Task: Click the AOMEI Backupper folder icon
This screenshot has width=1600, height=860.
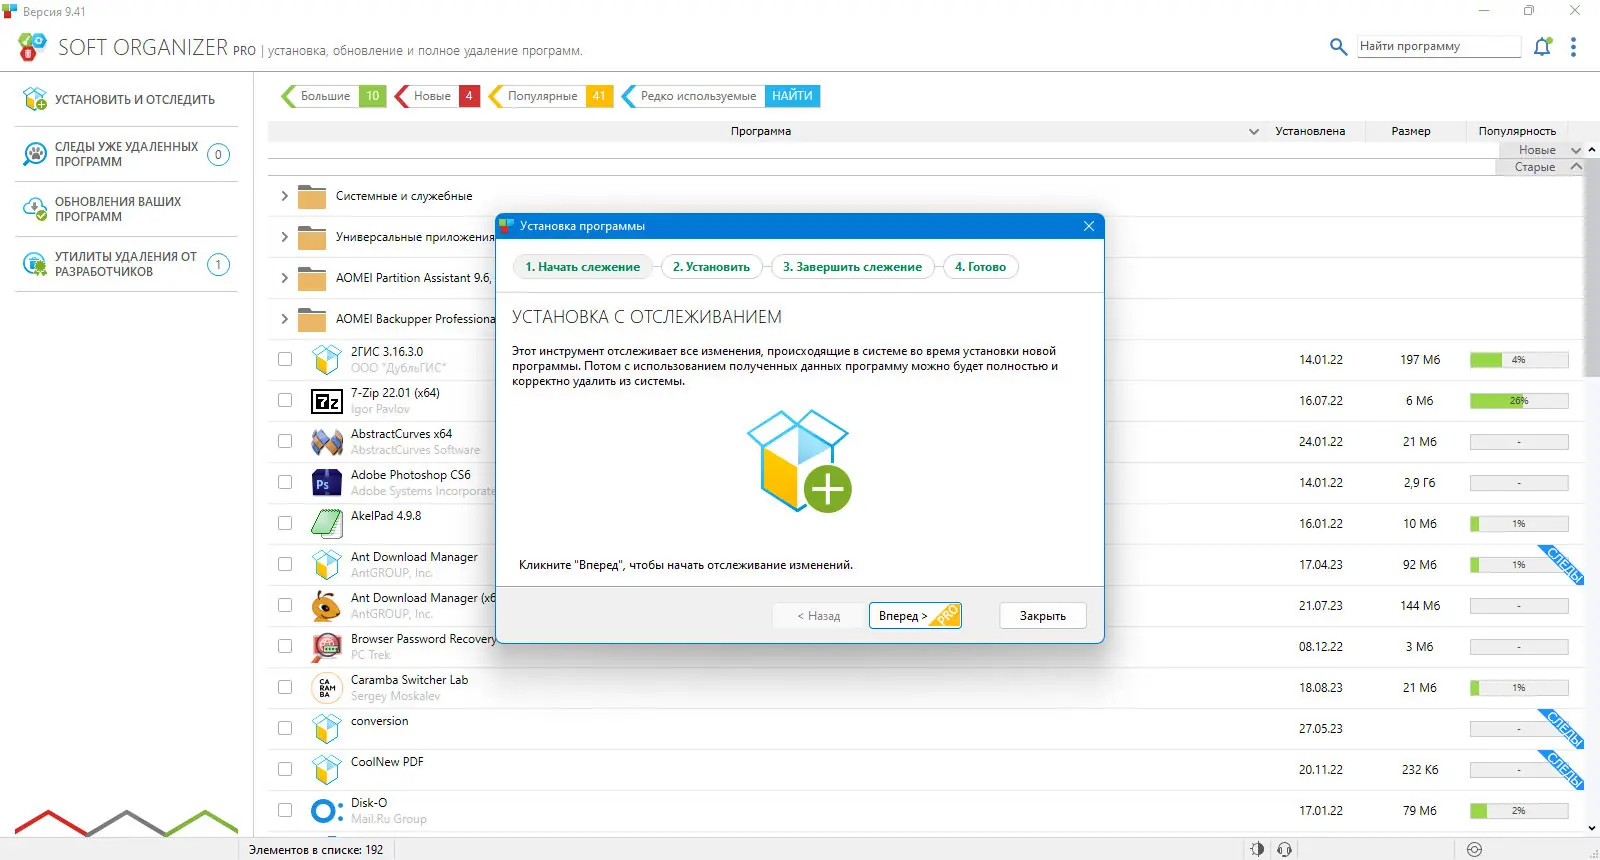Action: pos(312,320)
